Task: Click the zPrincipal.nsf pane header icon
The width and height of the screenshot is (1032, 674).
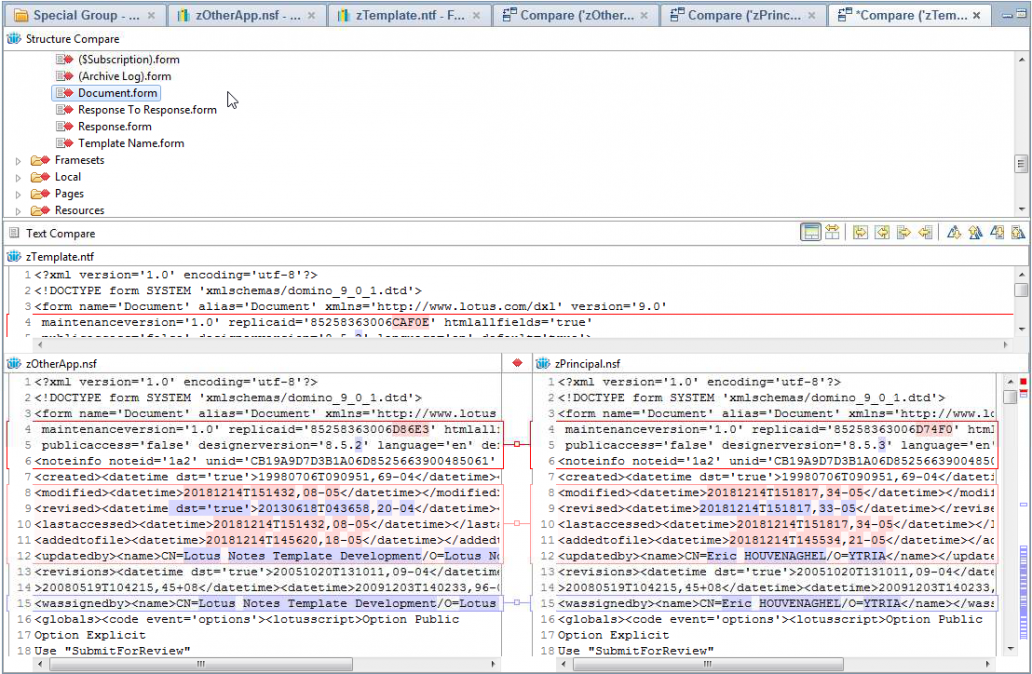Action: point(543,363)
